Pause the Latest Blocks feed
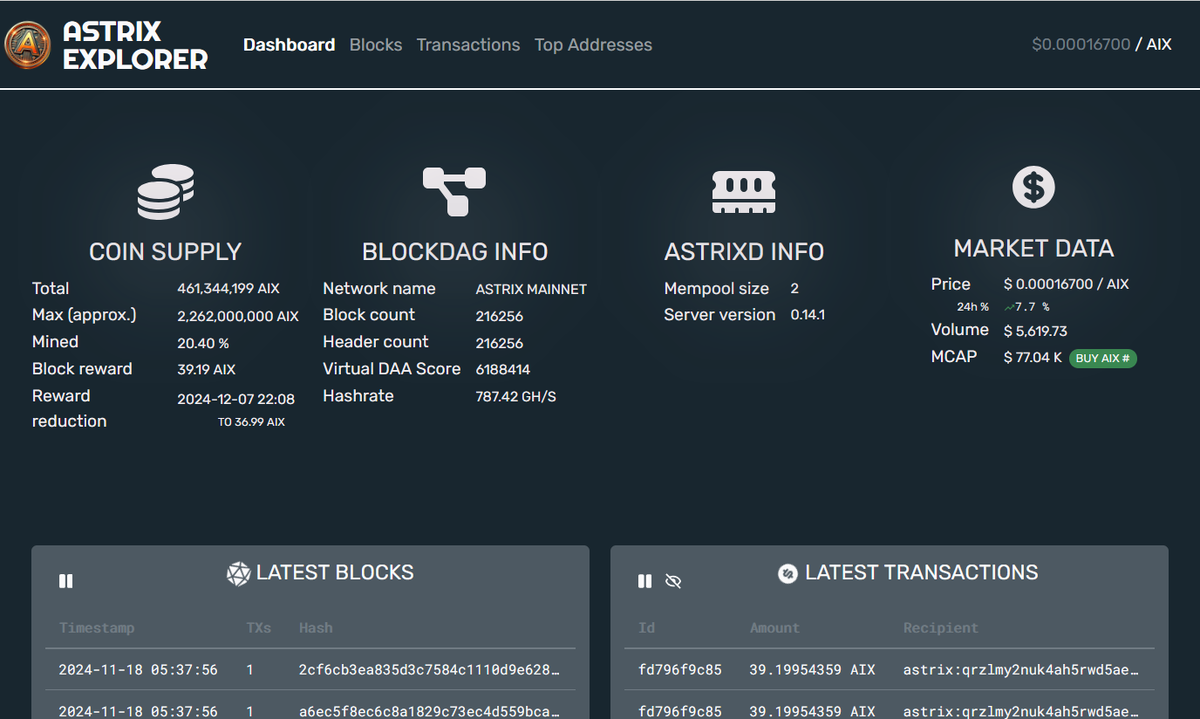1200x719 pixels. [66, 581]
